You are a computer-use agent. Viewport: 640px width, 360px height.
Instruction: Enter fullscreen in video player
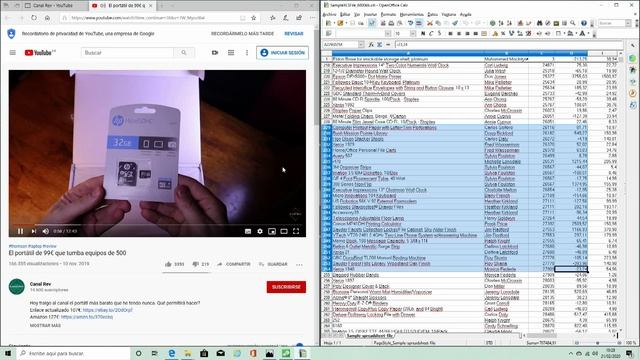(x=296, y=231)
